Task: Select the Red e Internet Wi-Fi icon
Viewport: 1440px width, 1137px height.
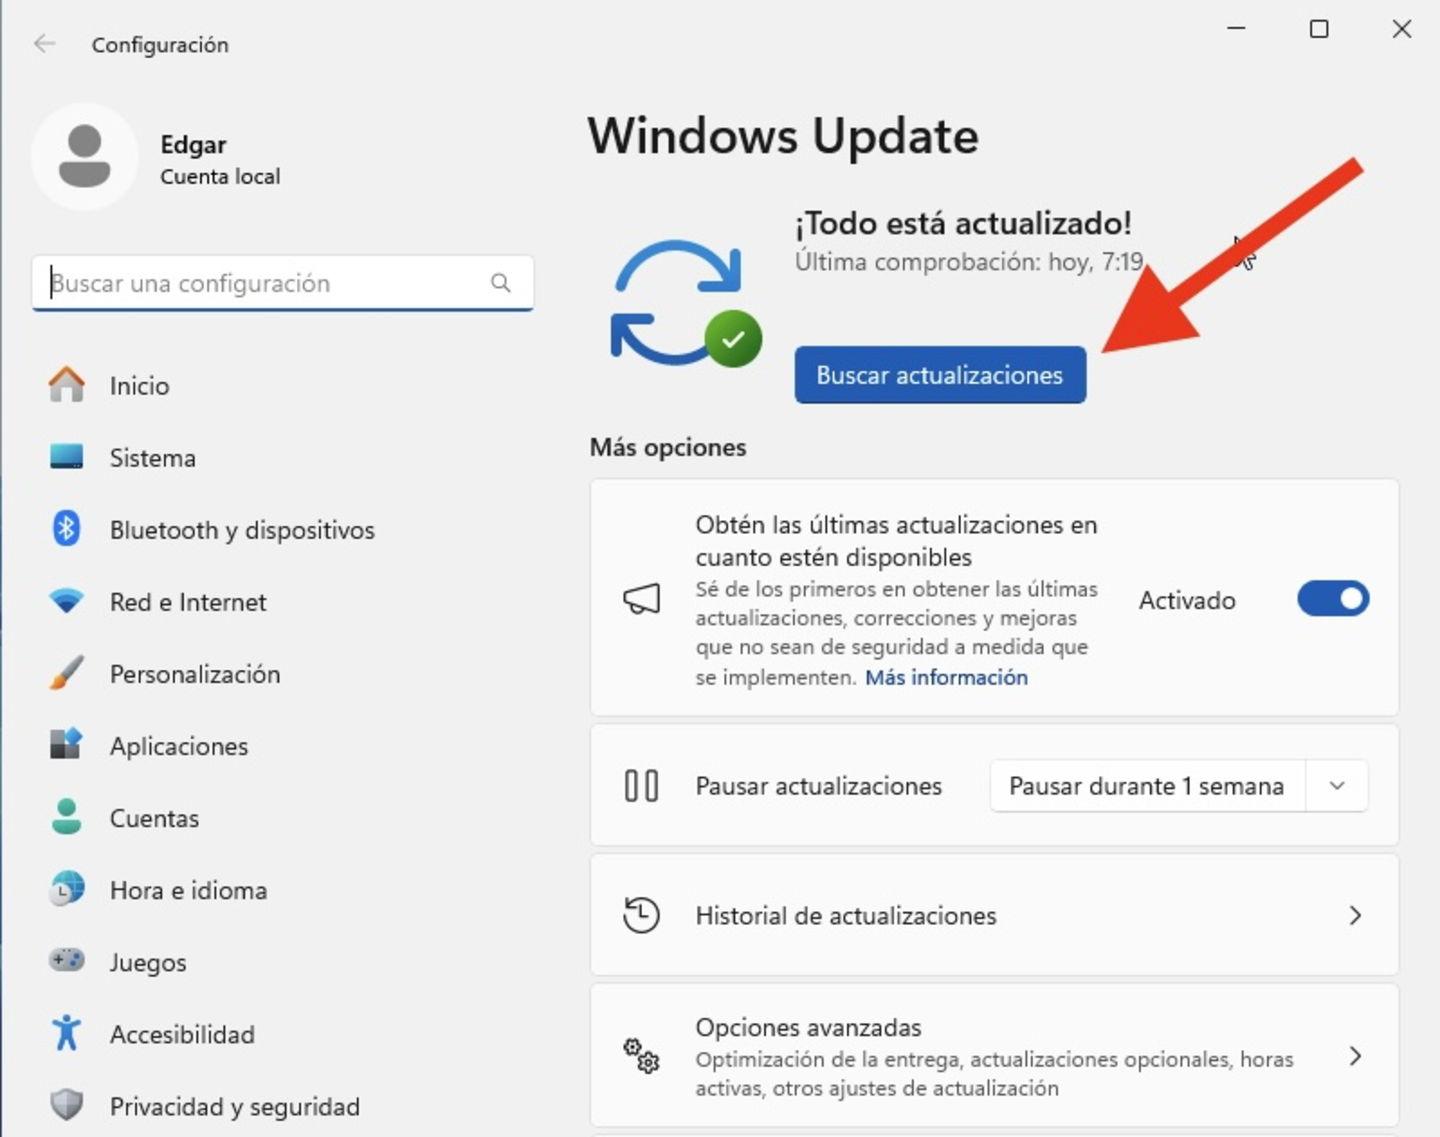Action: [x=67, y=601]
